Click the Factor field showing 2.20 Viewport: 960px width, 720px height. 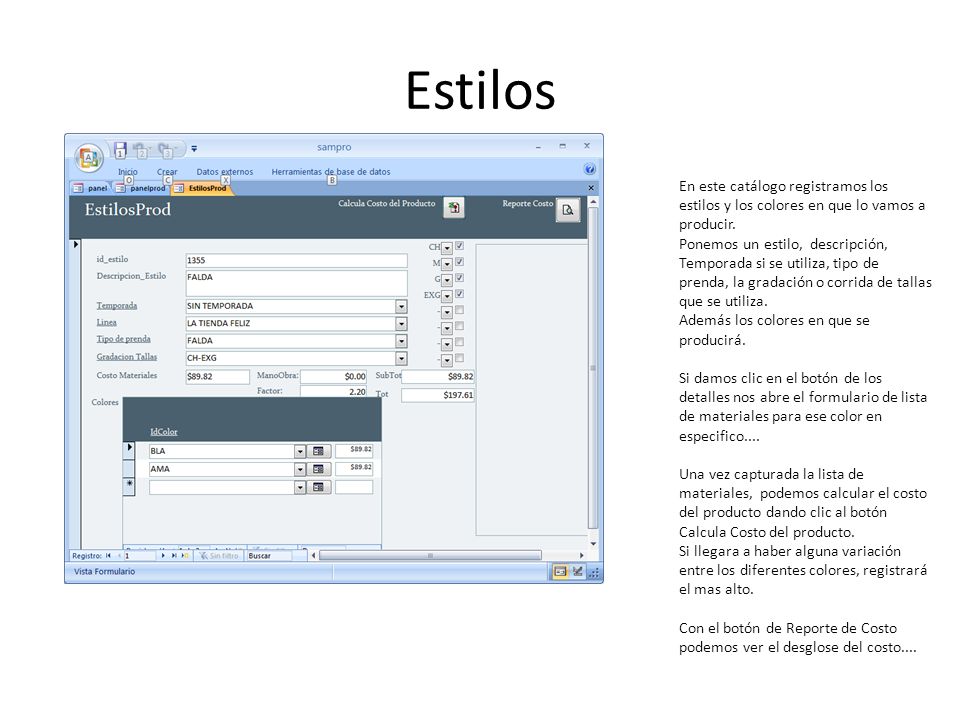[x=333, y=391]
